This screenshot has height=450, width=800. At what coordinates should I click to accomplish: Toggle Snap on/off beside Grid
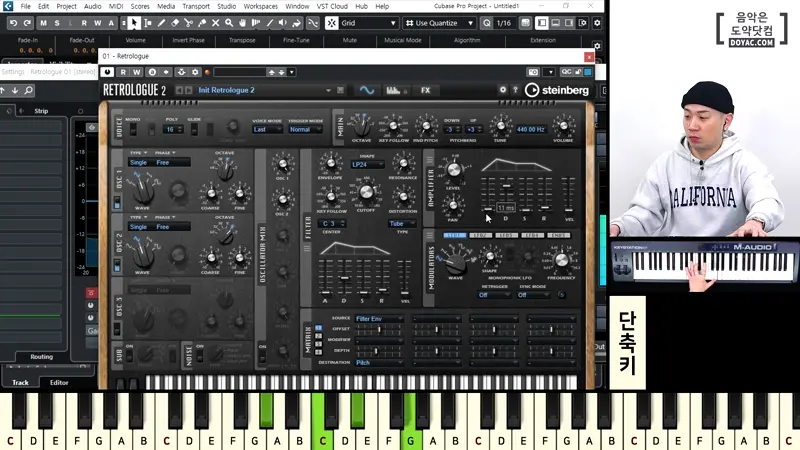click(x=332, y=23)
